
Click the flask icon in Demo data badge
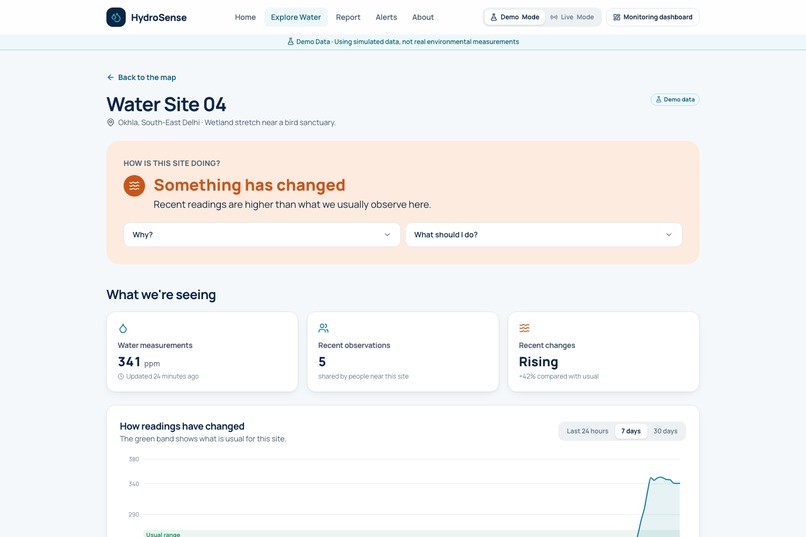658,99
